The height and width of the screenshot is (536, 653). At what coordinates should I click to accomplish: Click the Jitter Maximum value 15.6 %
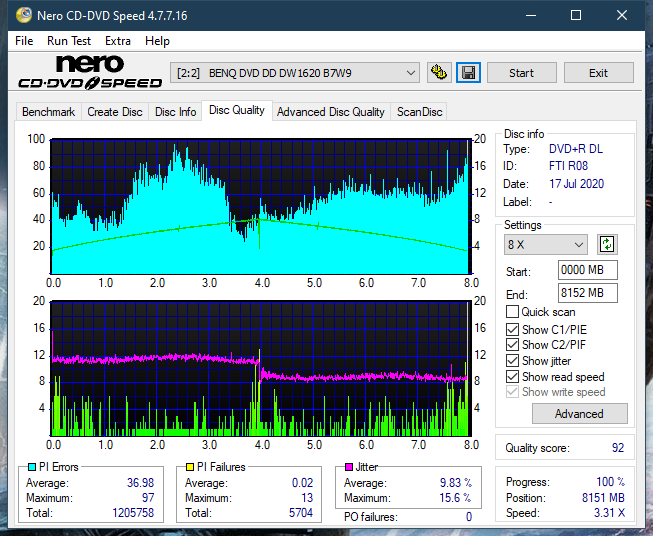[x=455, y=498]
